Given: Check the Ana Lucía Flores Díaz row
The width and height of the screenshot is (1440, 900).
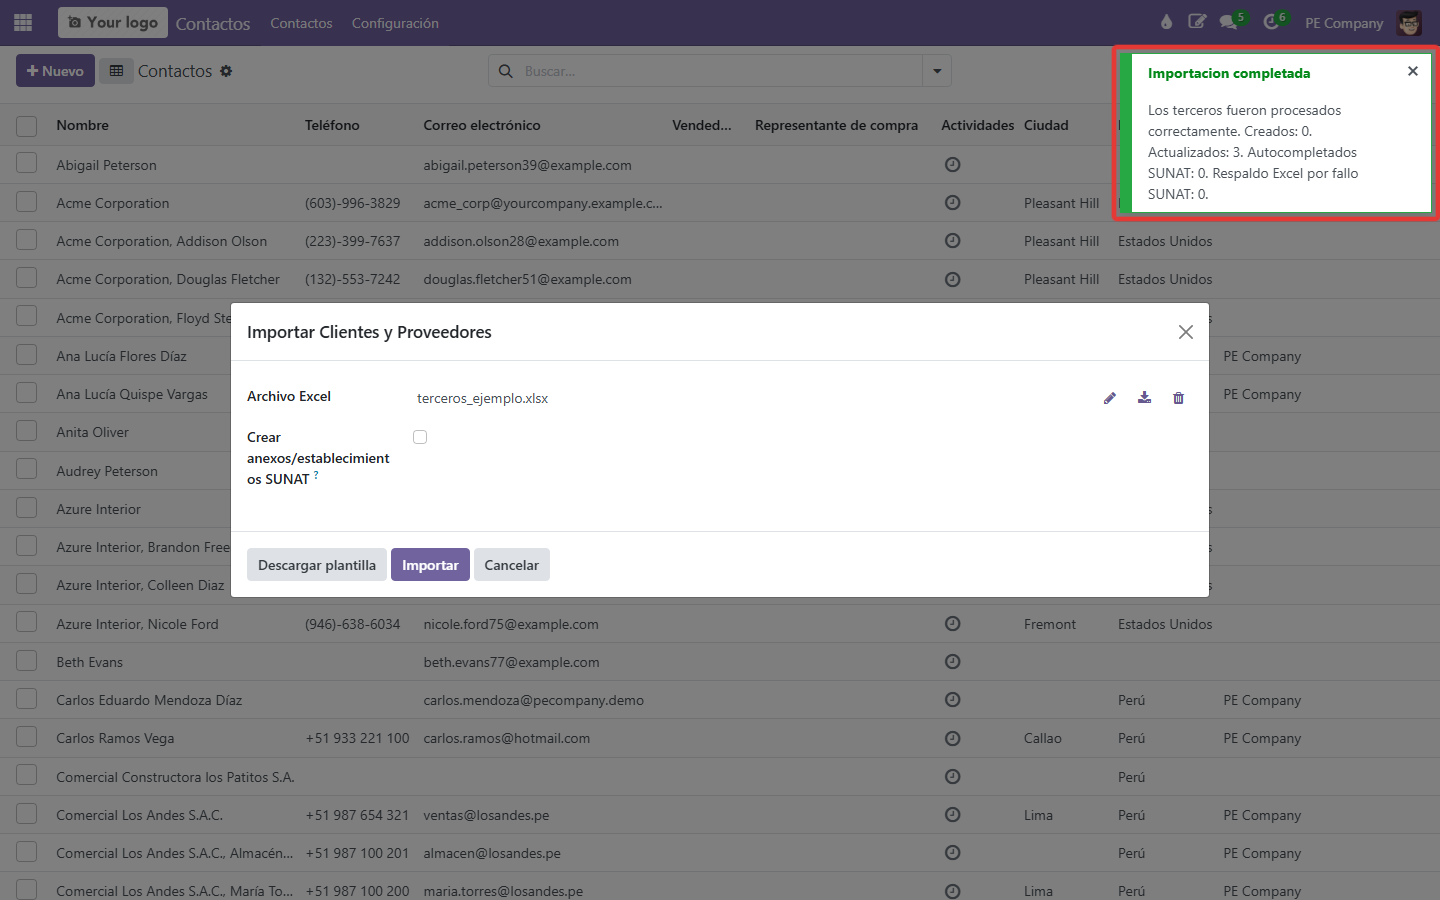Looking at the screenshot, I should (x=27, y=355).
